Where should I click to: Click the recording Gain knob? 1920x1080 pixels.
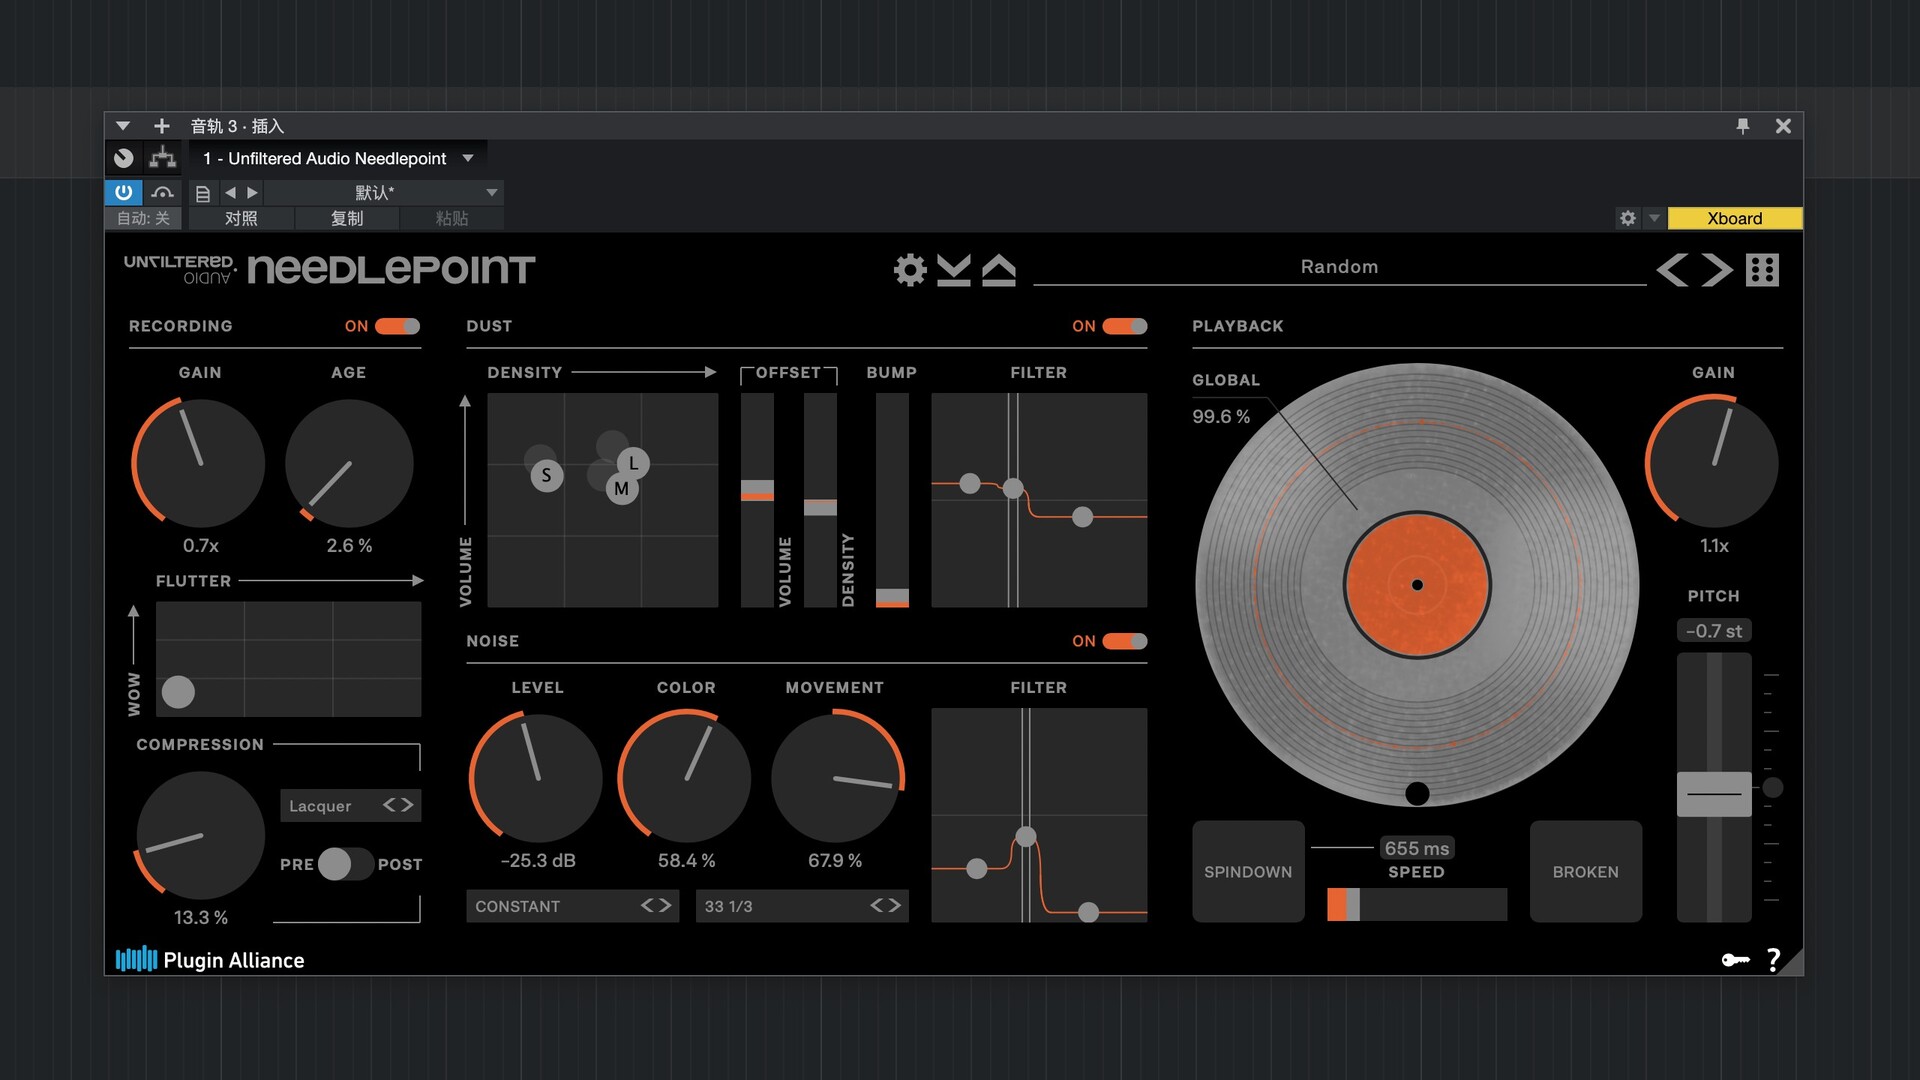pyautogui.click(x=199, y=463)
